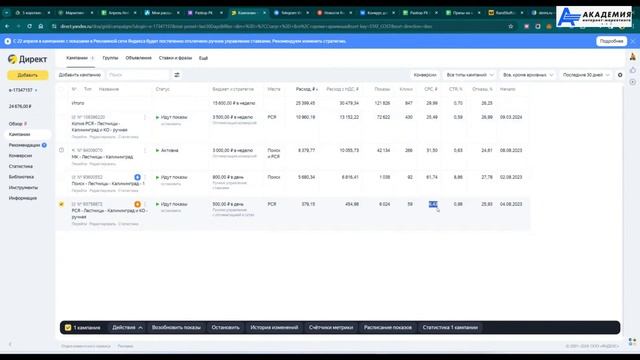Click the blue badge on campaign 93600552
This screenshot has height=360, width=640.
point(138,177)
